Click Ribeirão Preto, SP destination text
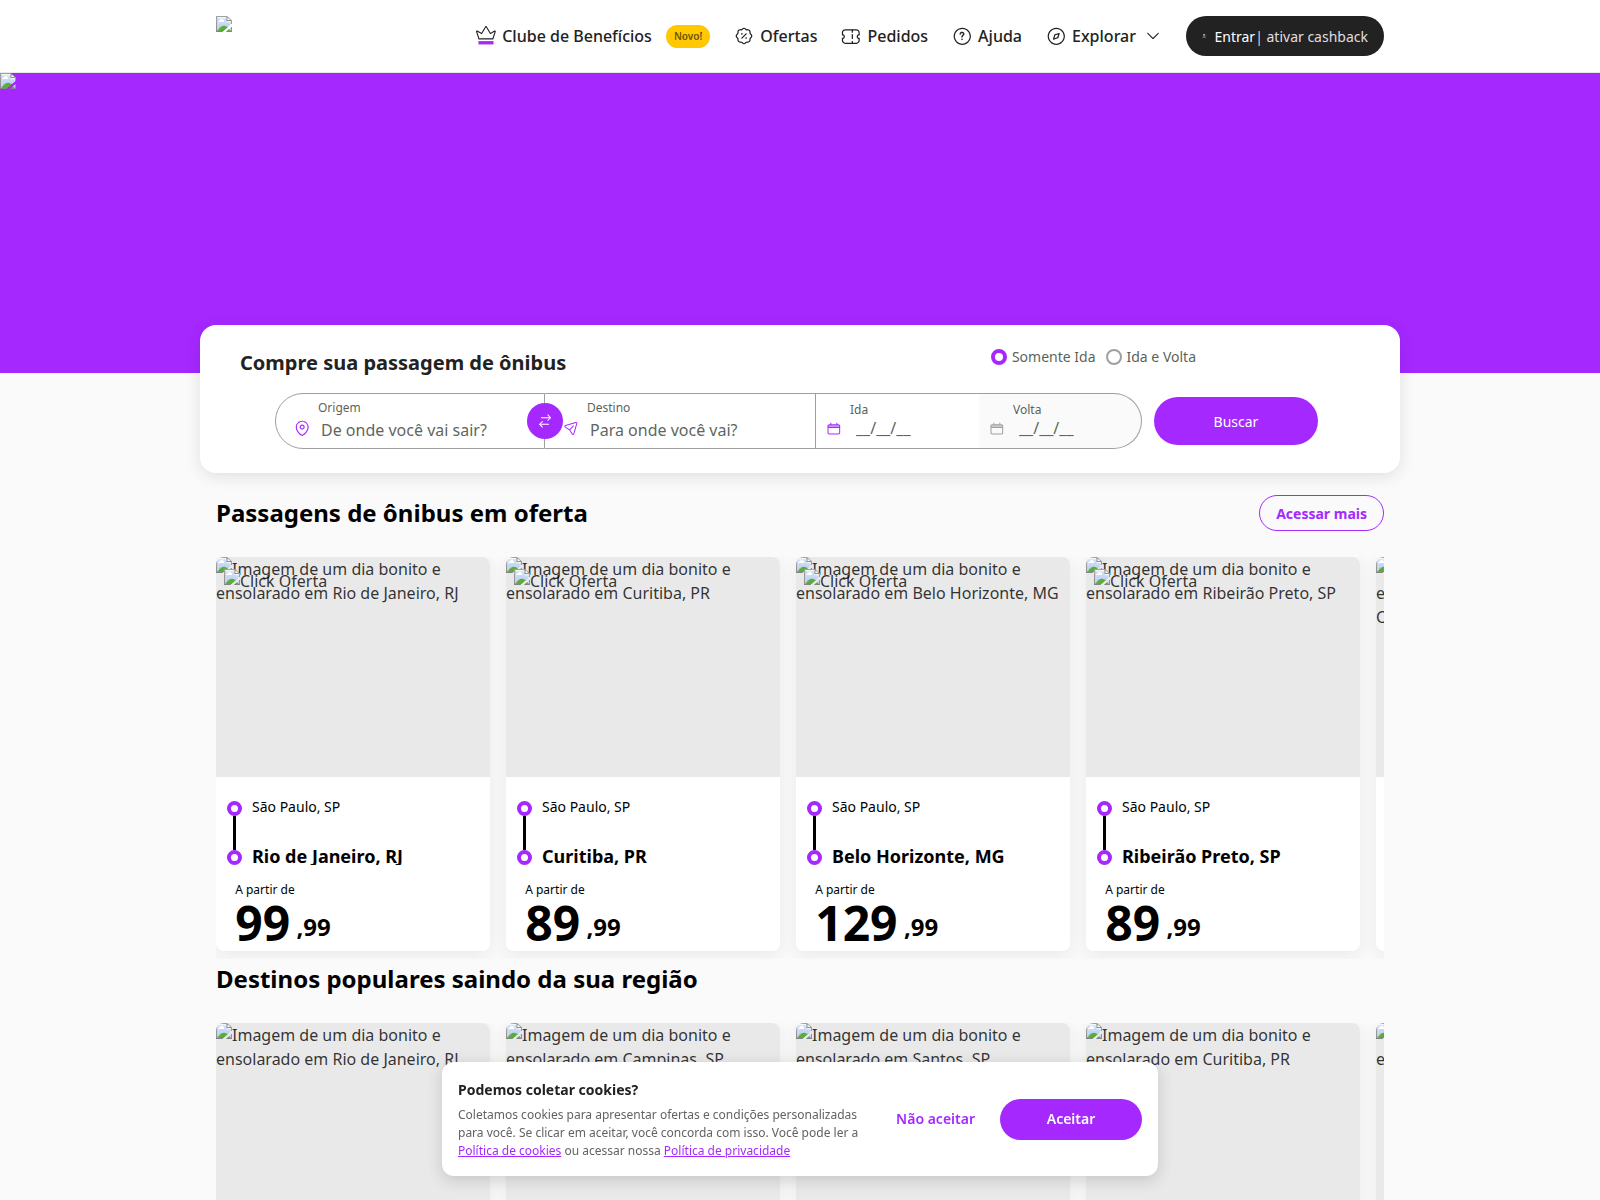This screenshot has width=1600, height=1200. click(1201, 857)
